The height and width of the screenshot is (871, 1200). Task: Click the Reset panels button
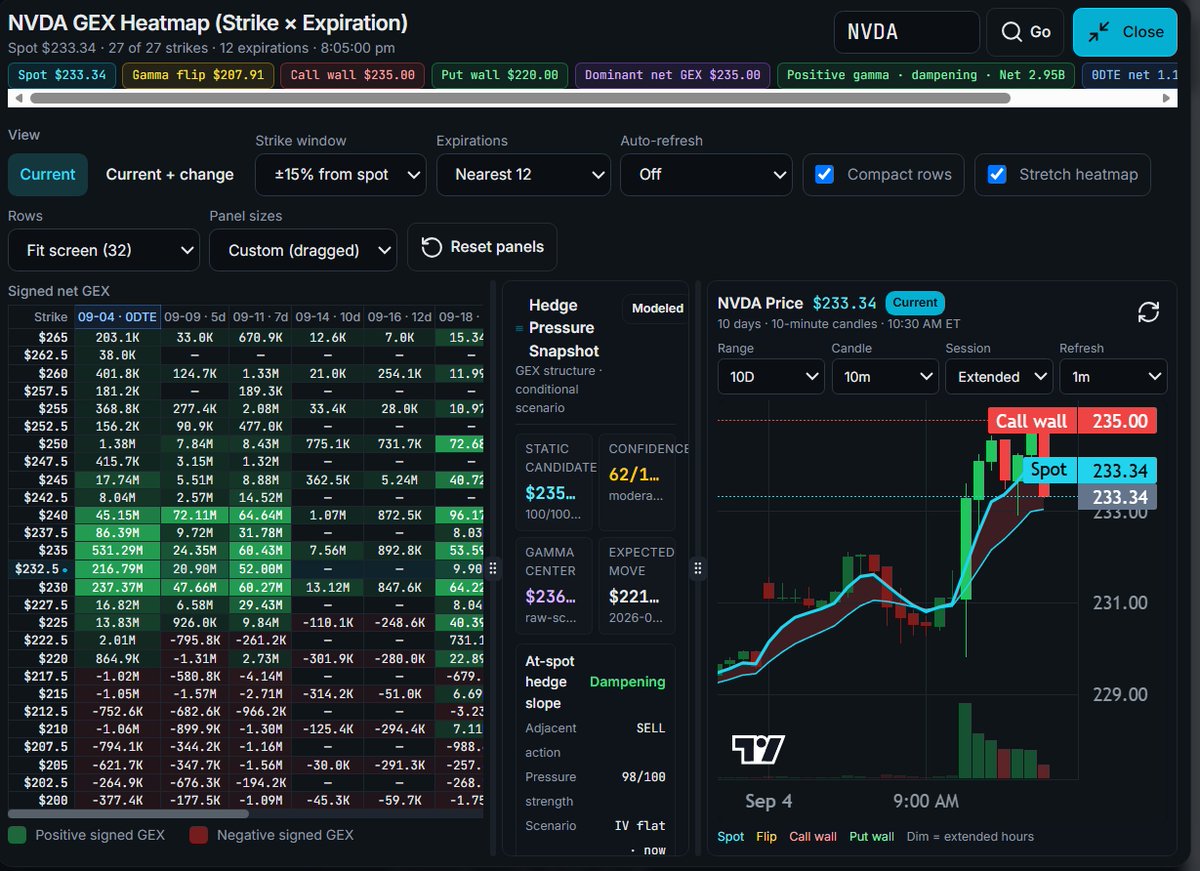482,247
